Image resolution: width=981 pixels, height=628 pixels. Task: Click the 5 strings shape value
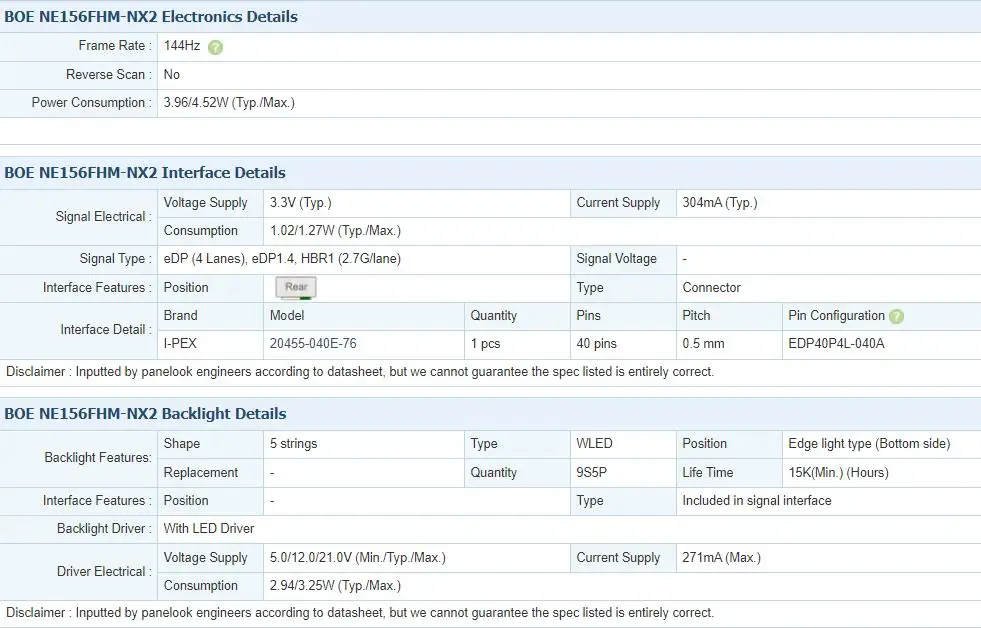tap(293, 443)
